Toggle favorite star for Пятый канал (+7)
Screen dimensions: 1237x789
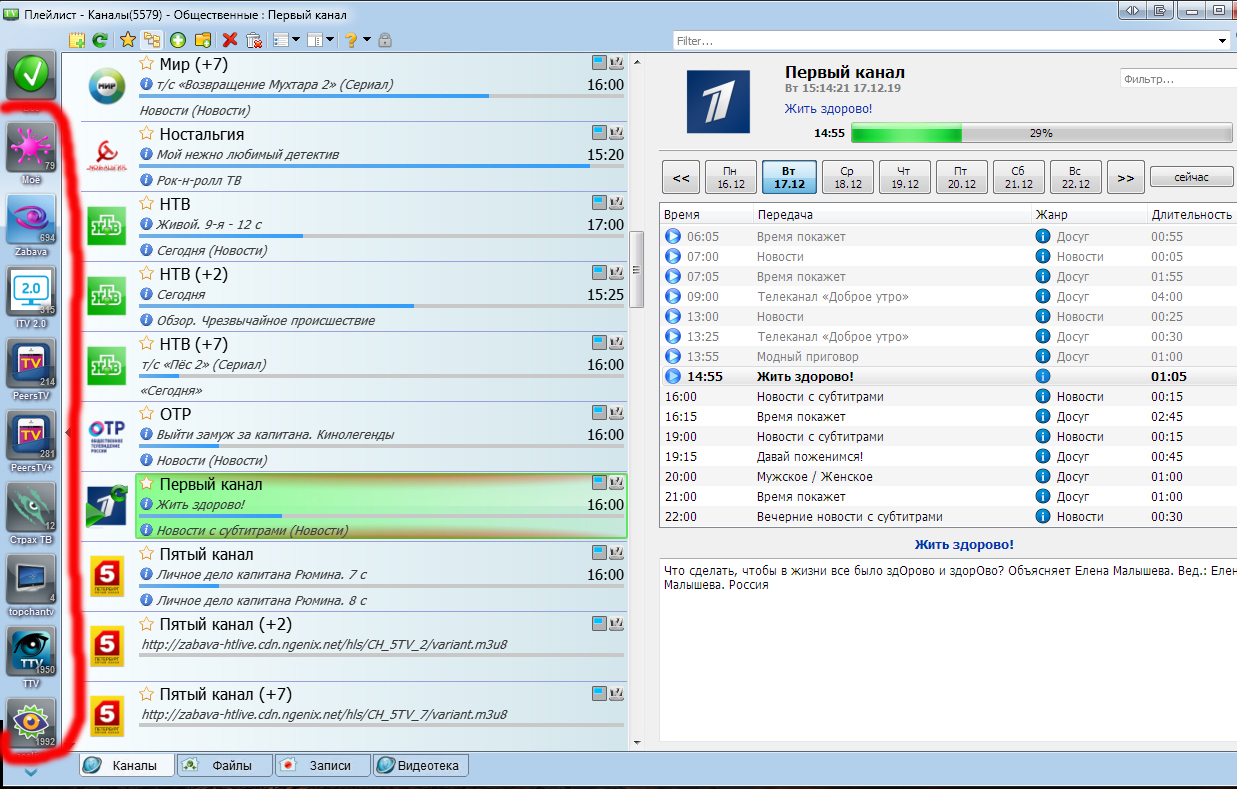tap(146, 693)
